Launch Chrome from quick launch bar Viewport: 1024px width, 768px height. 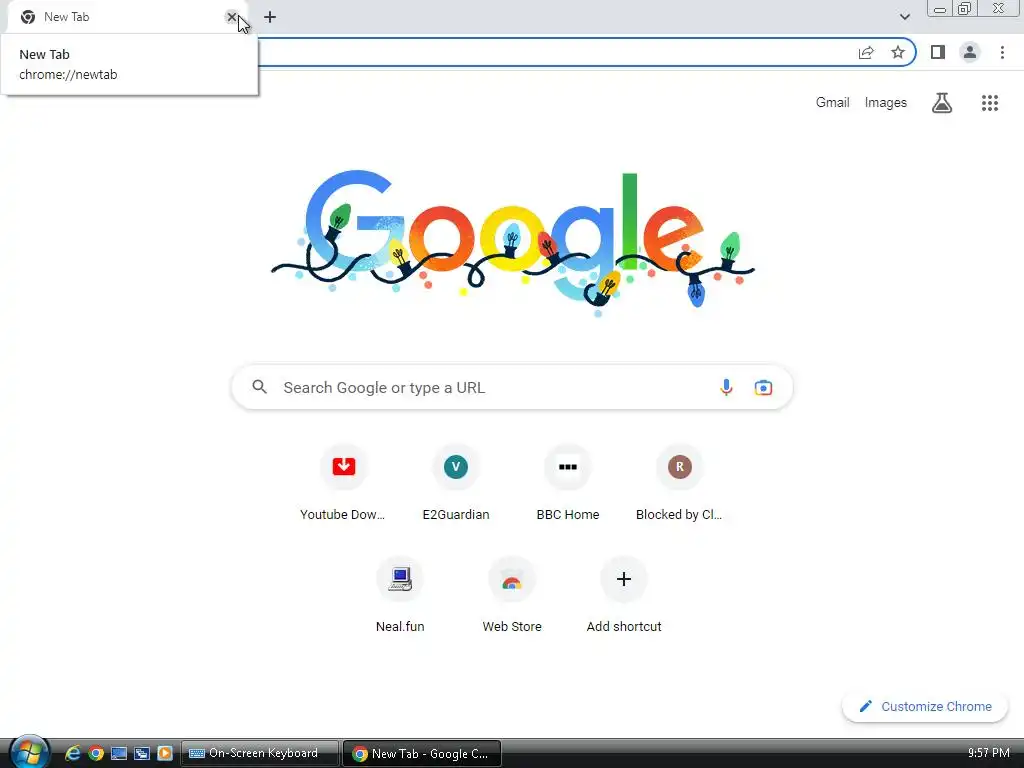(96, 753)
